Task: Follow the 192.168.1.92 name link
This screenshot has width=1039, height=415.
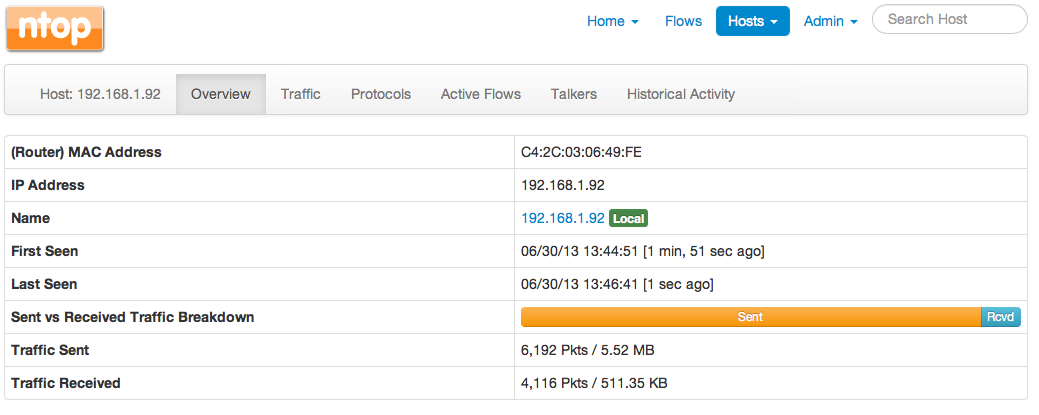Action: coord(563,218)
